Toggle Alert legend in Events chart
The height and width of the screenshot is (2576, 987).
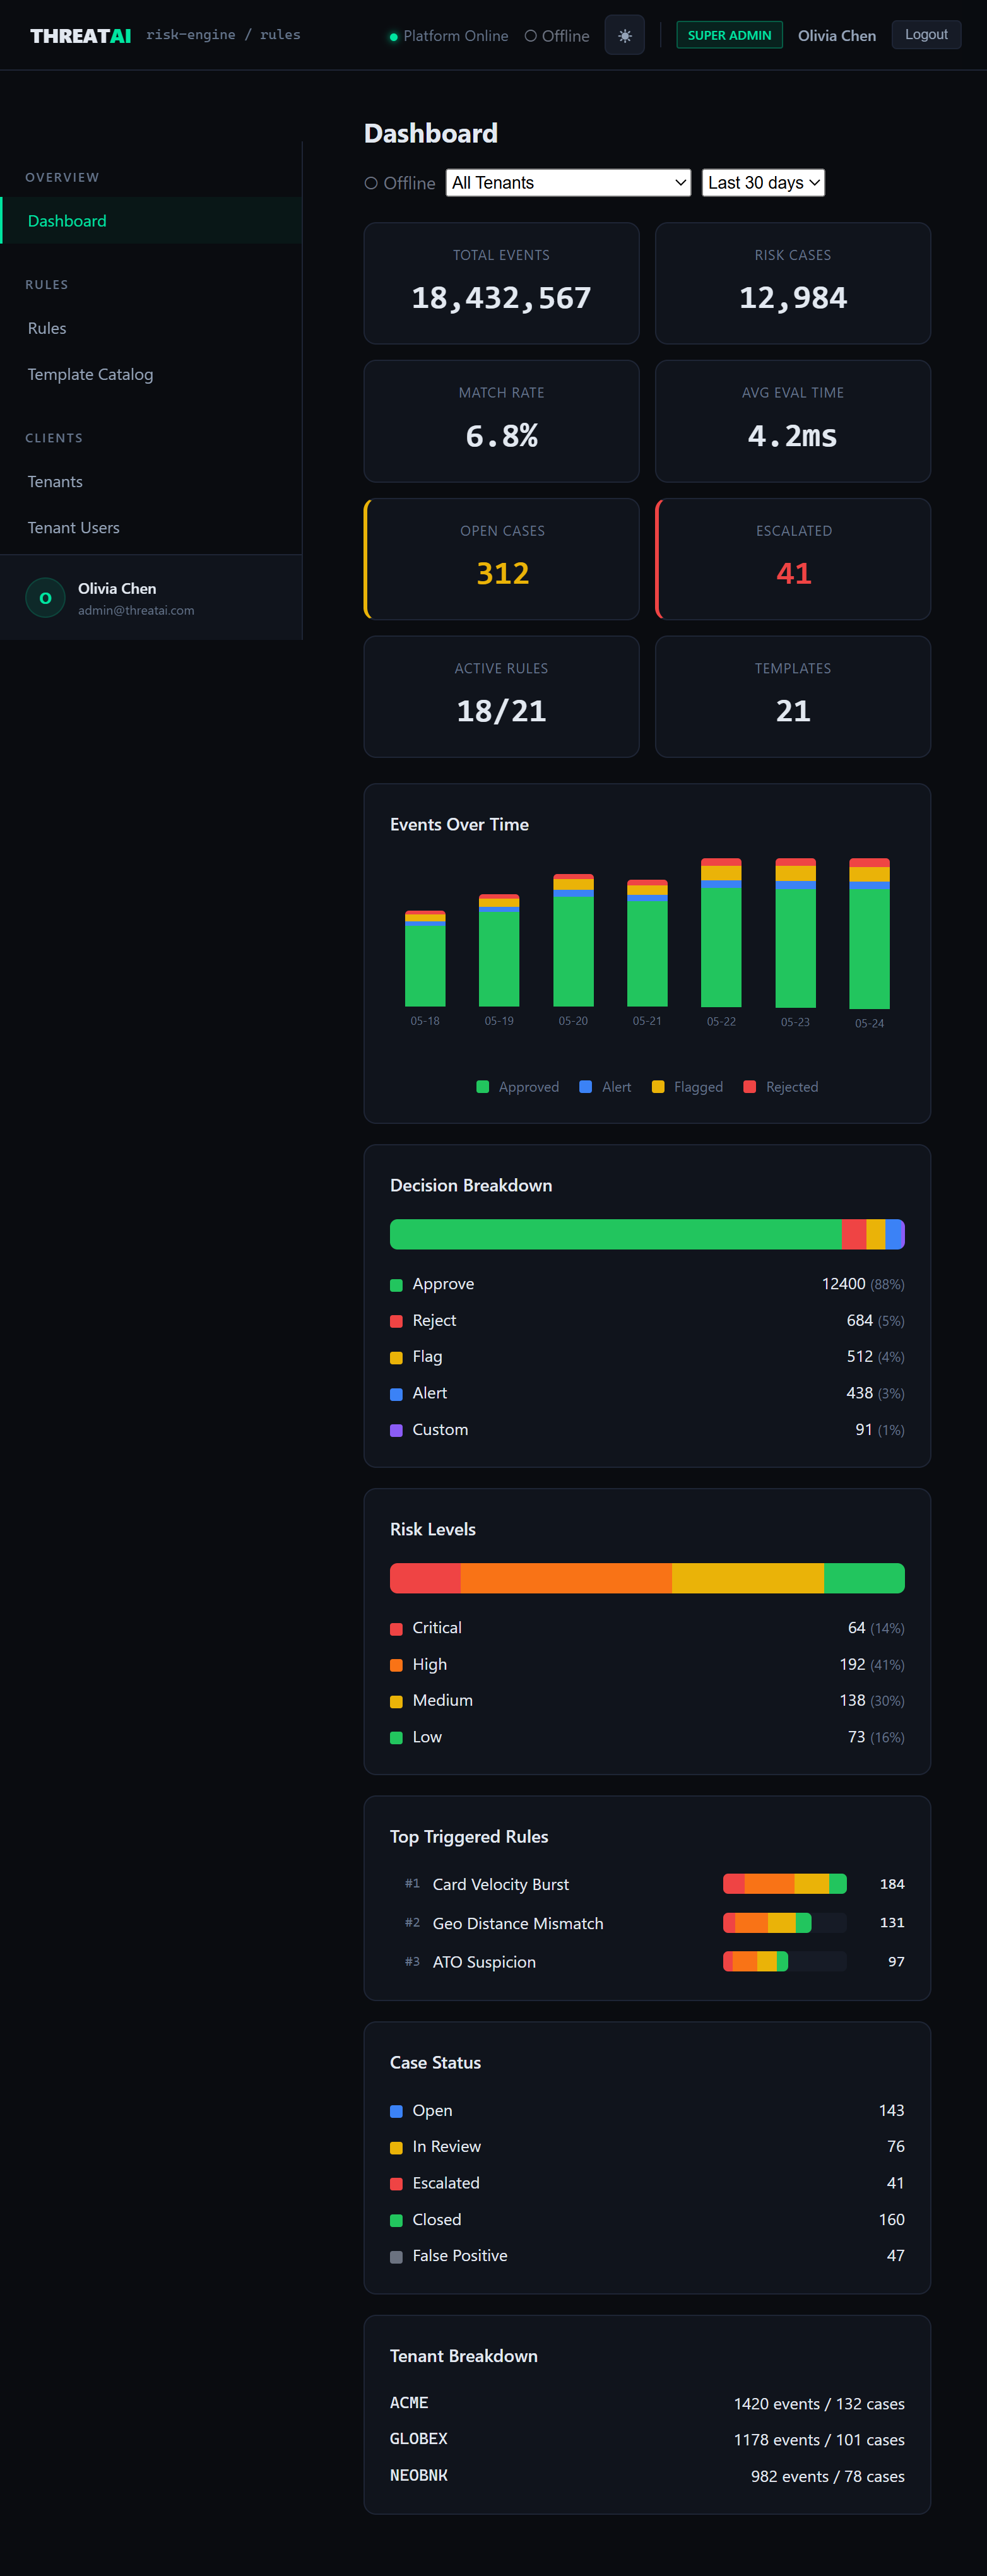tap(605, 1087)
